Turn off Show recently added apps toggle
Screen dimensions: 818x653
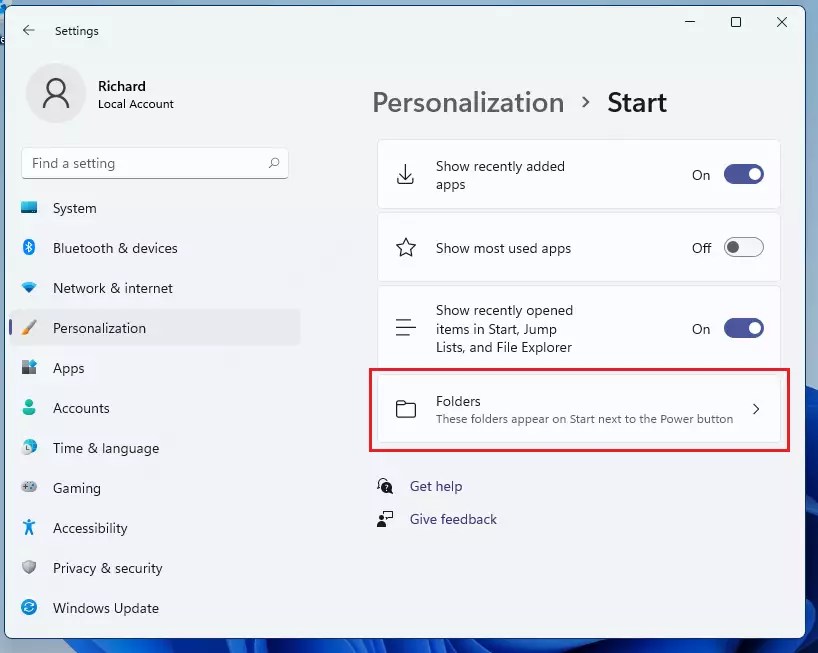[x=743, y=174]
